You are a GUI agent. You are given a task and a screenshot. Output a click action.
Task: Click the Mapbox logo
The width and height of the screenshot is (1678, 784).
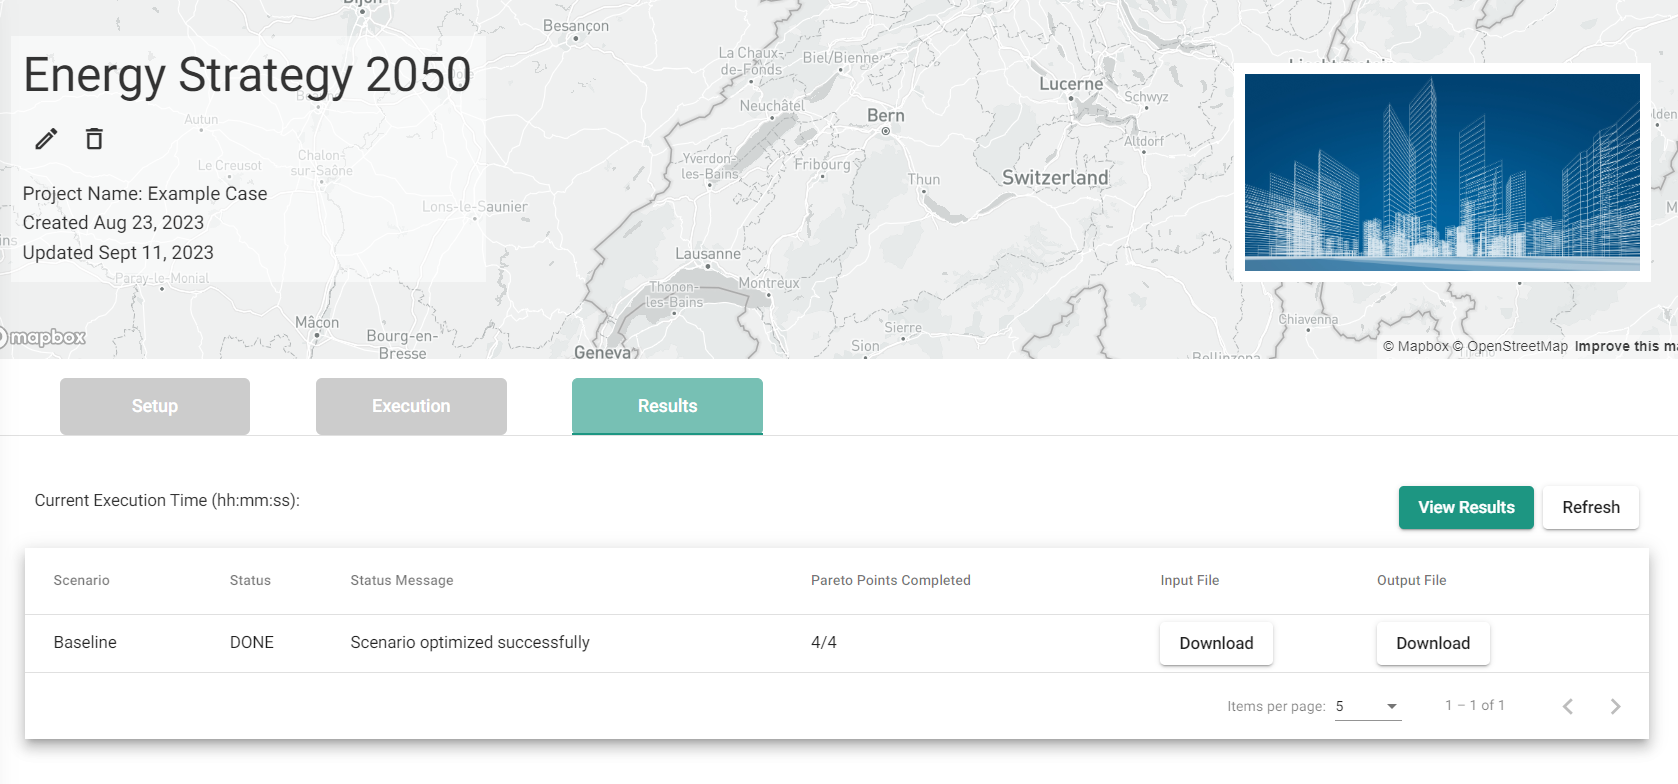coord(45,338)
